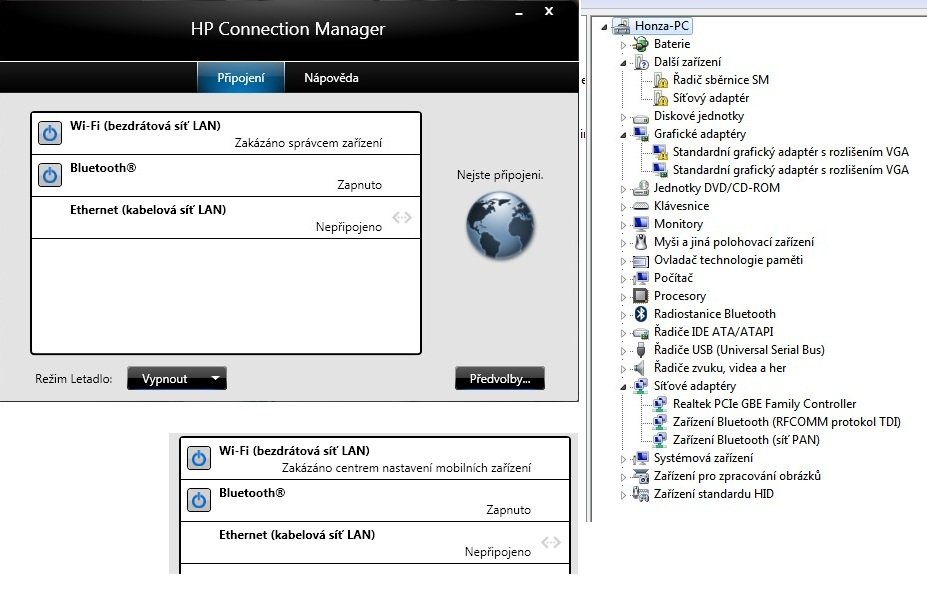The height and width of the screenshot is (592, 927).
Task: Toggle Wi-Fi power button in Connection Manager
Action: pyautogui.click(x=49, y=132)
